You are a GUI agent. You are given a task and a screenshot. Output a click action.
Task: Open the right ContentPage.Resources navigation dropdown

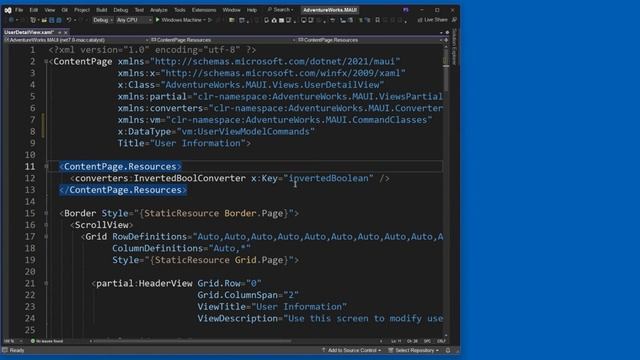(x=370, y=40)
